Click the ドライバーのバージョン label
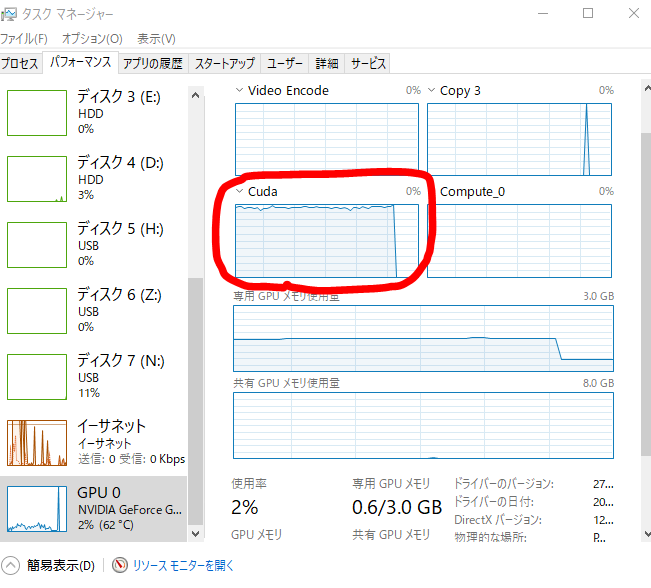The width and height of the screenshot is (651, 588). (504, 484)
